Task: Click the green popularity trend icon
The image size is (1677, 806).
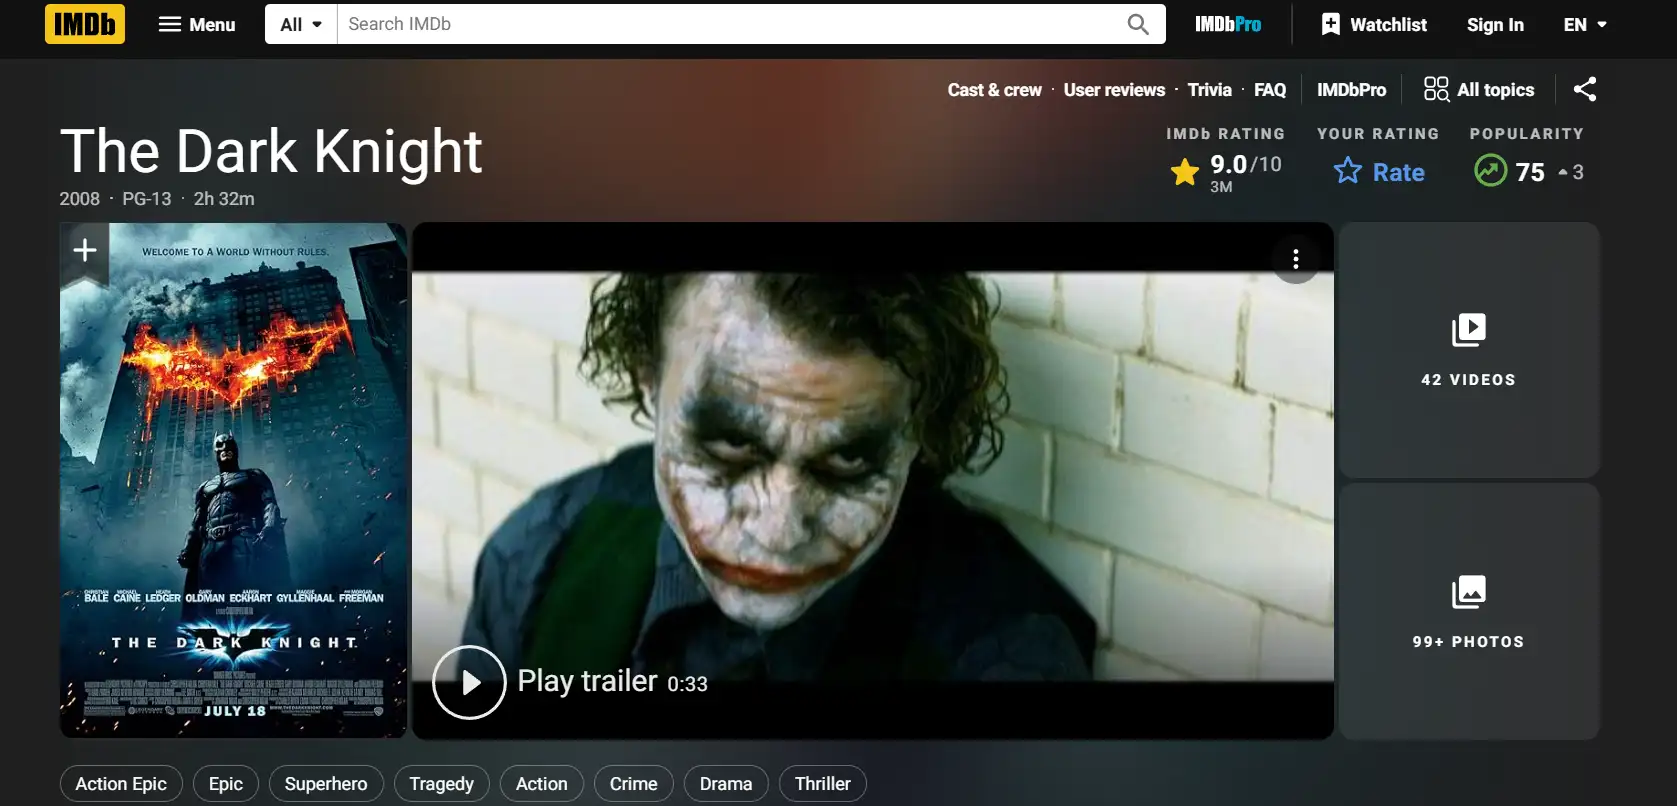Action: point(1490,171)
